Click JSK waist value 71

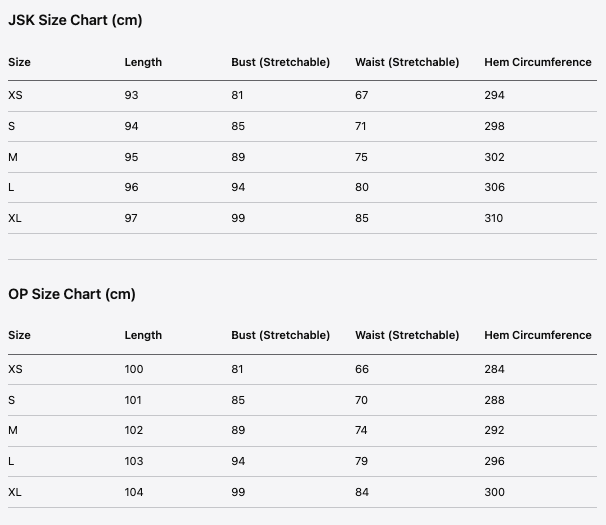click(361, 126)
